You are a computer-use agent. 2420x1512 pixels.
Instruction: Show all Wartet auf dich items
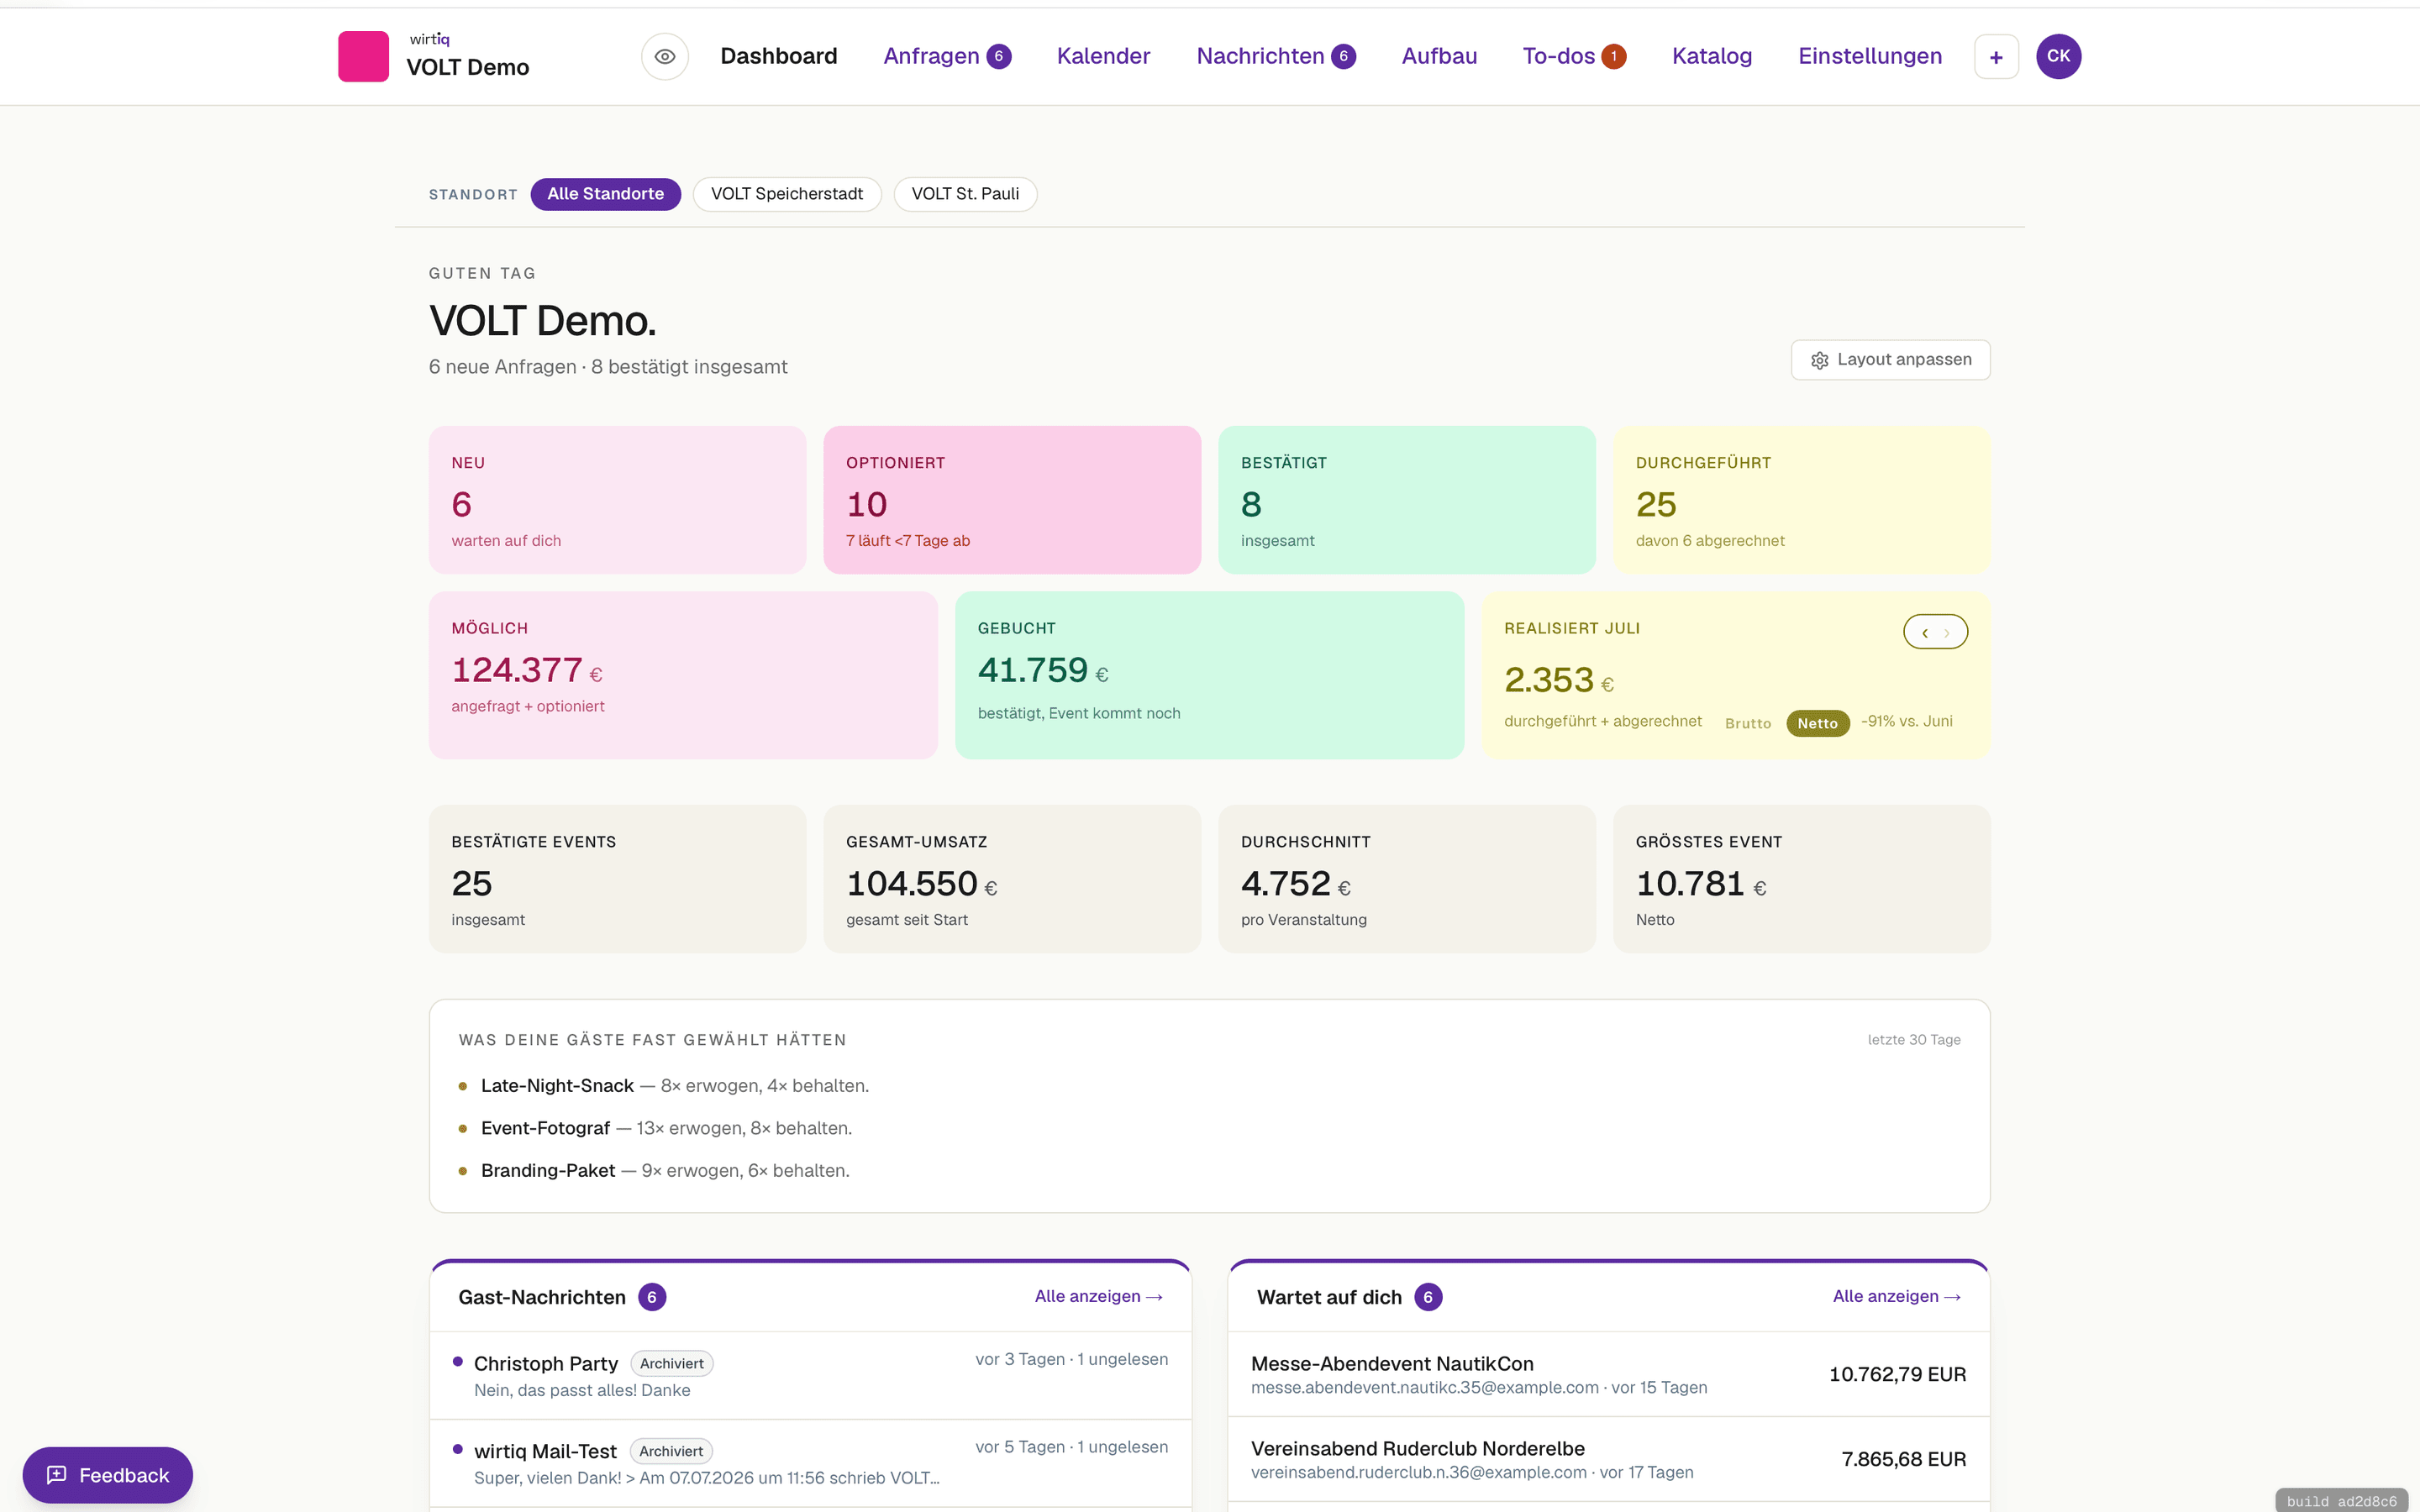[x=1896, y=1296]
